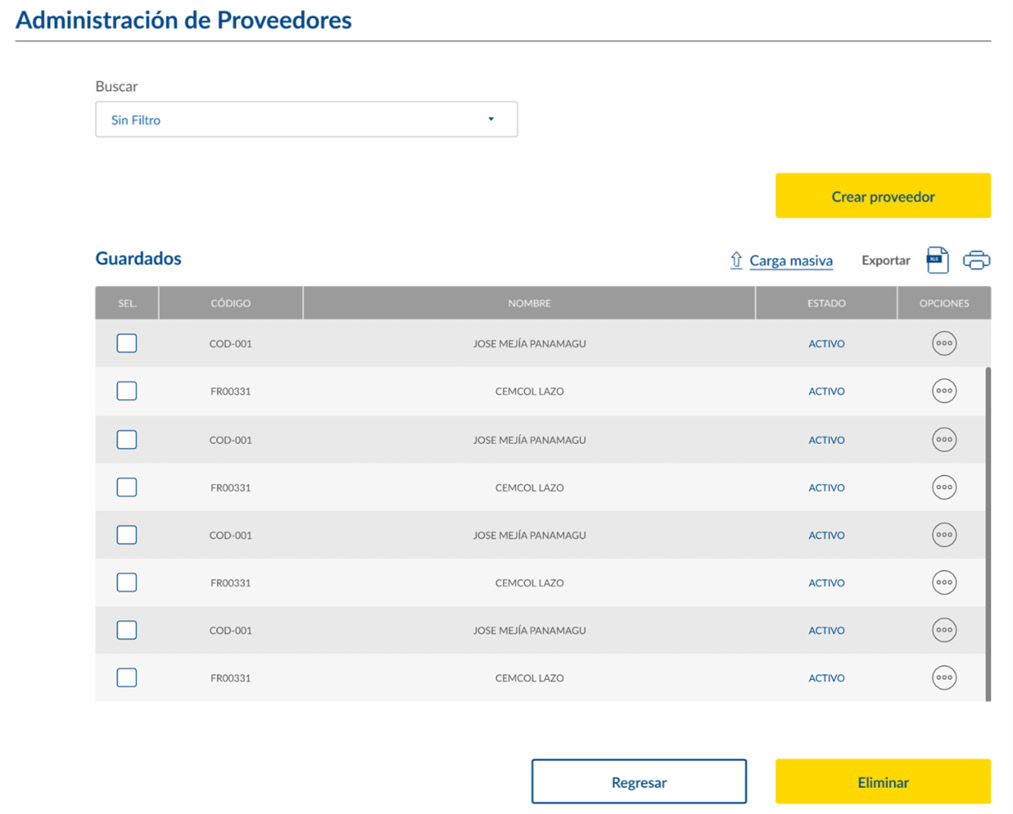Click the Regresar button

pos(639,782)
